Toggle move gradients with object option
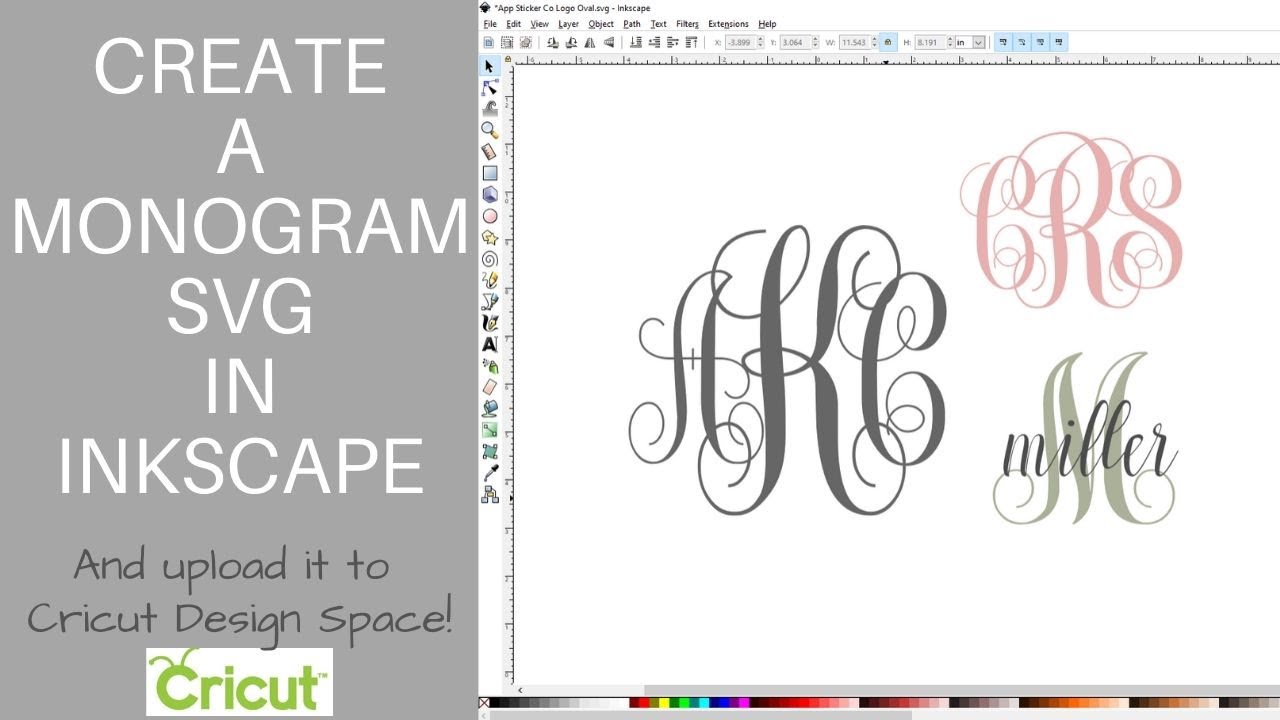Image resolution: width=1280 pixels, height=720 pixels. (1040, 42)
